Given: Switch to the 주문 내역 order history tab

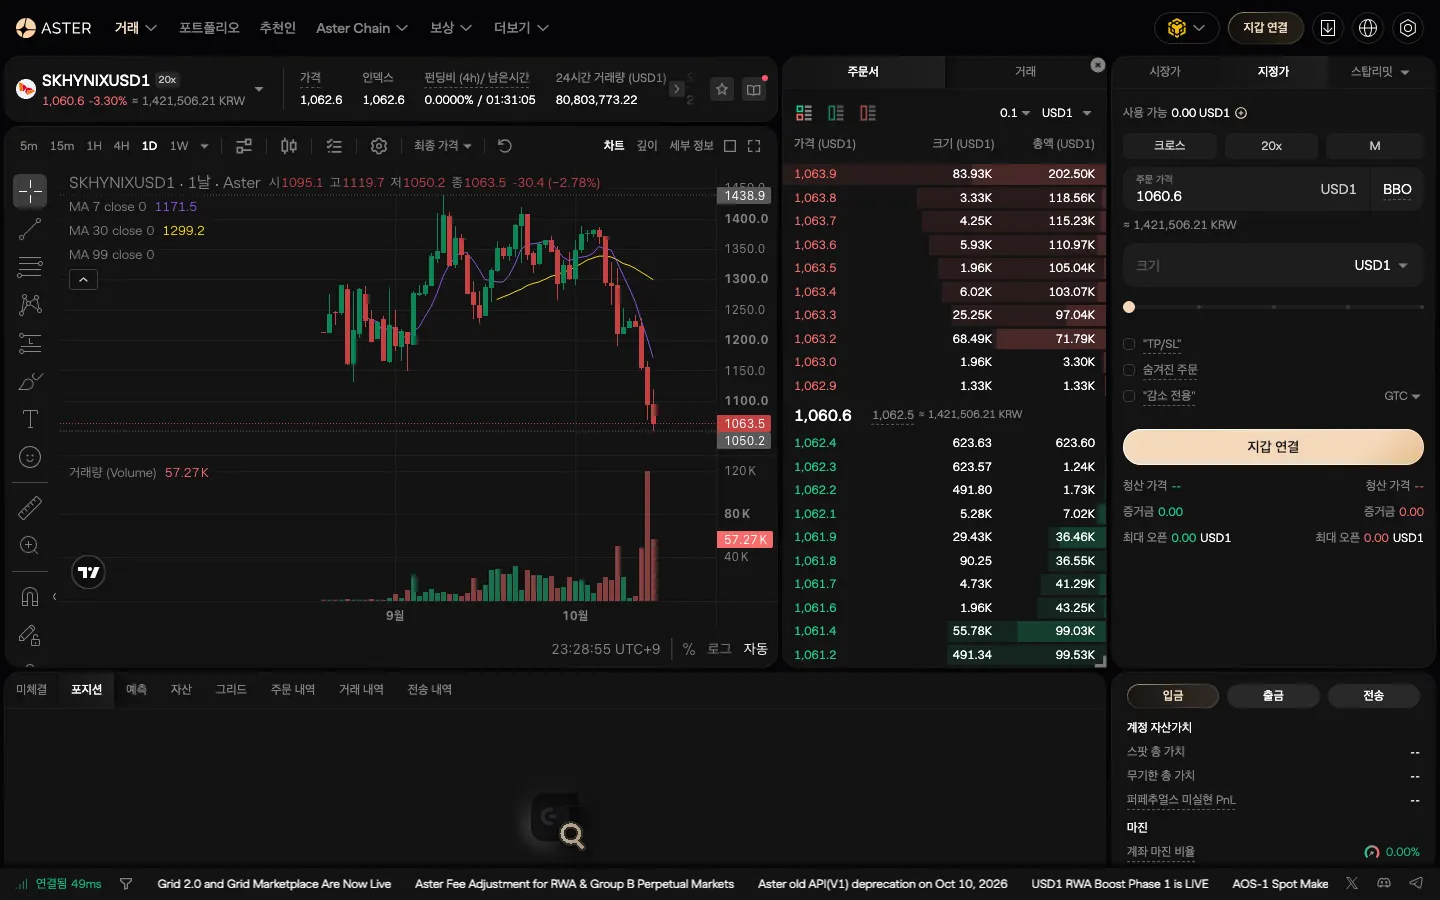Looking at the screenshot, I should (292, 690).
